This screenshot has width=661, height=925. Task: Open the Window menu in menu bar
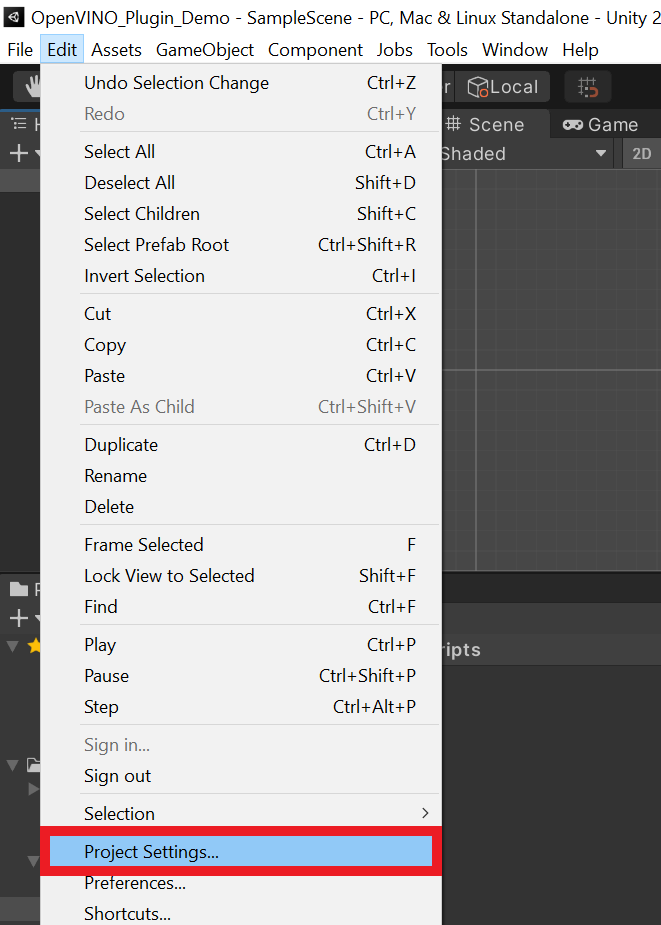point(515,50)
